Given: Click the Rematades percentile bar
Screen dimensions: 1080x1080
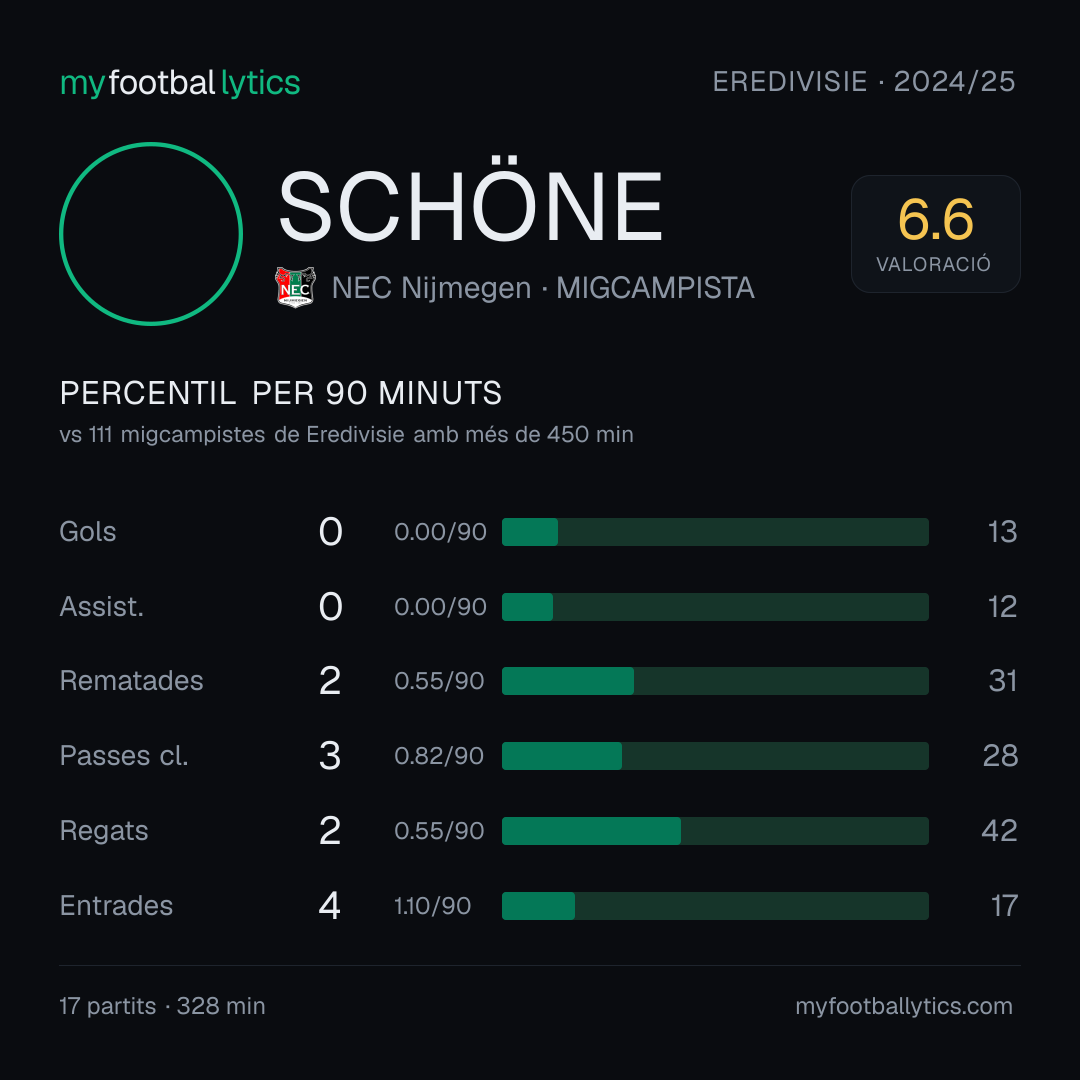Looking at the screenshot, I should [x=715, y=681].
